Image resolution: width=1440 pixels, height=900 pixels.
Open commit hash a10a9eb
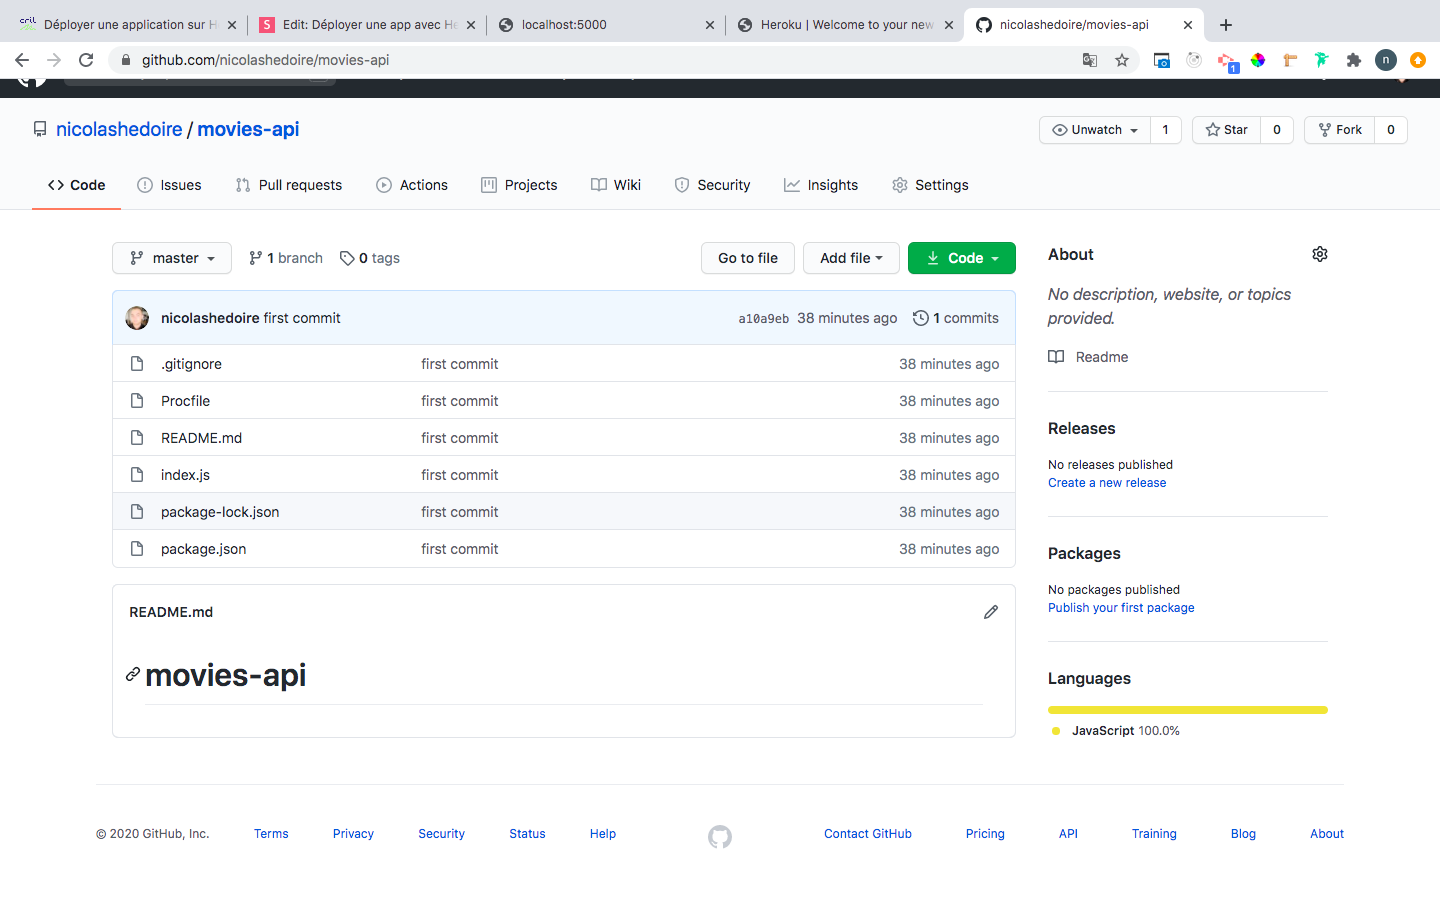click(x=764, y=319)
